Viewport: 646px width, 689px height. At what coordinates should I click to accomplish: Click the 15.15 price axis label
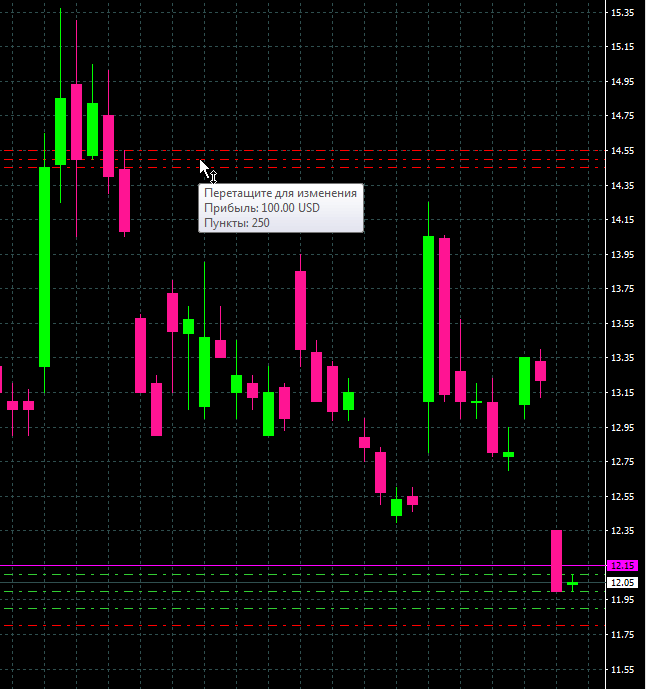pos(622,47)
